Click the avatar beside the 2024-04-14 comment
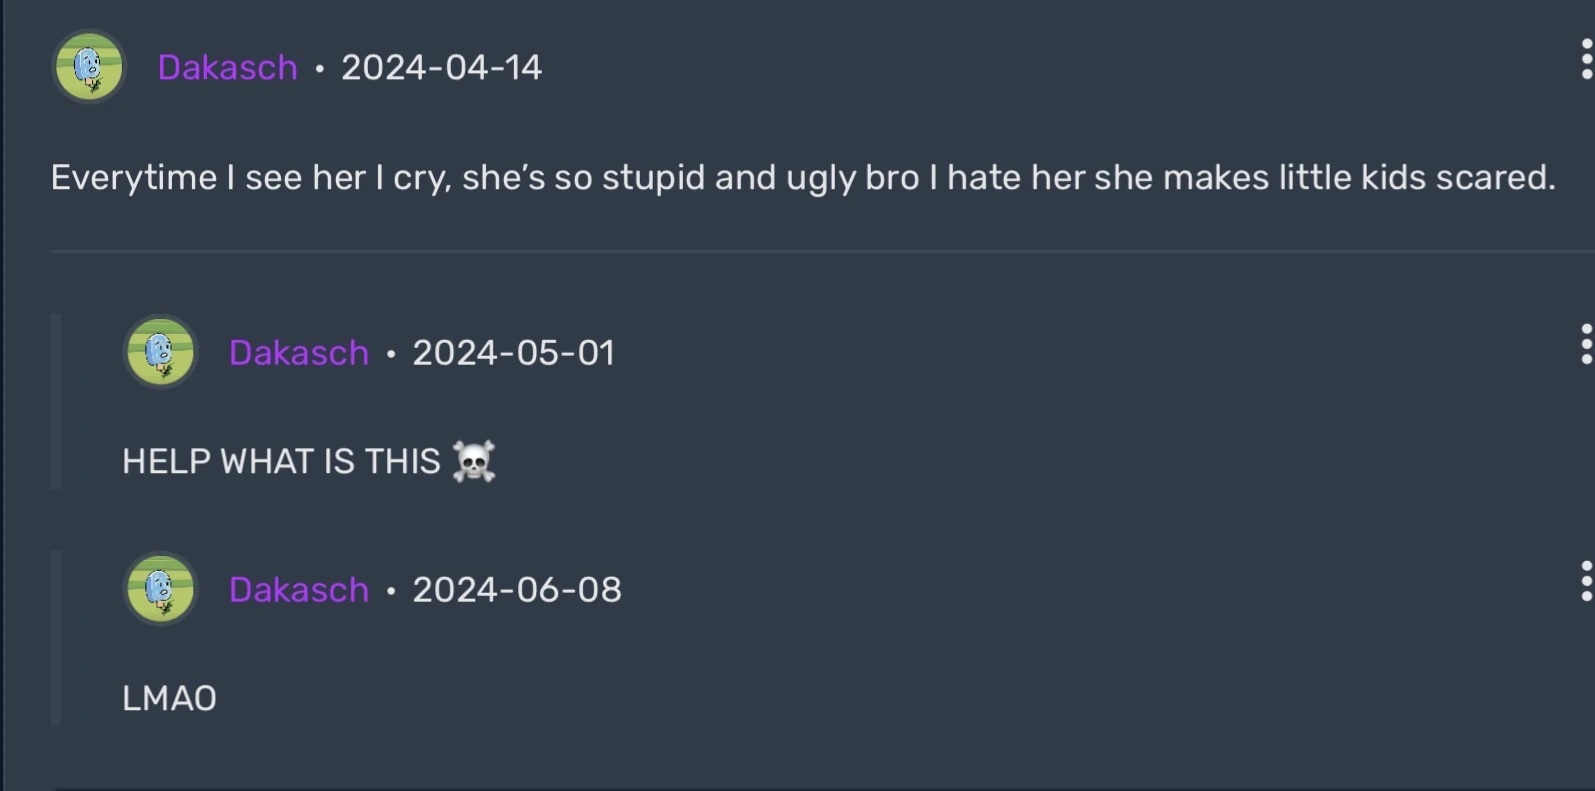Screen dimensions: 1595x791 [x=89, y=67]
